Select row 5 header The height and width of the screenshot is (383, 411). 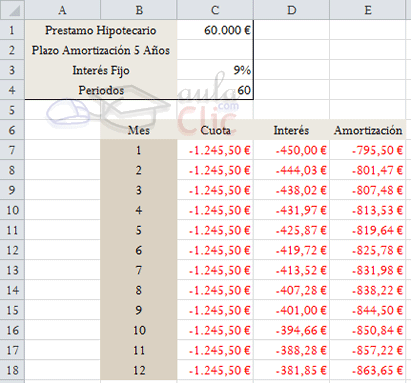(12, 110)
